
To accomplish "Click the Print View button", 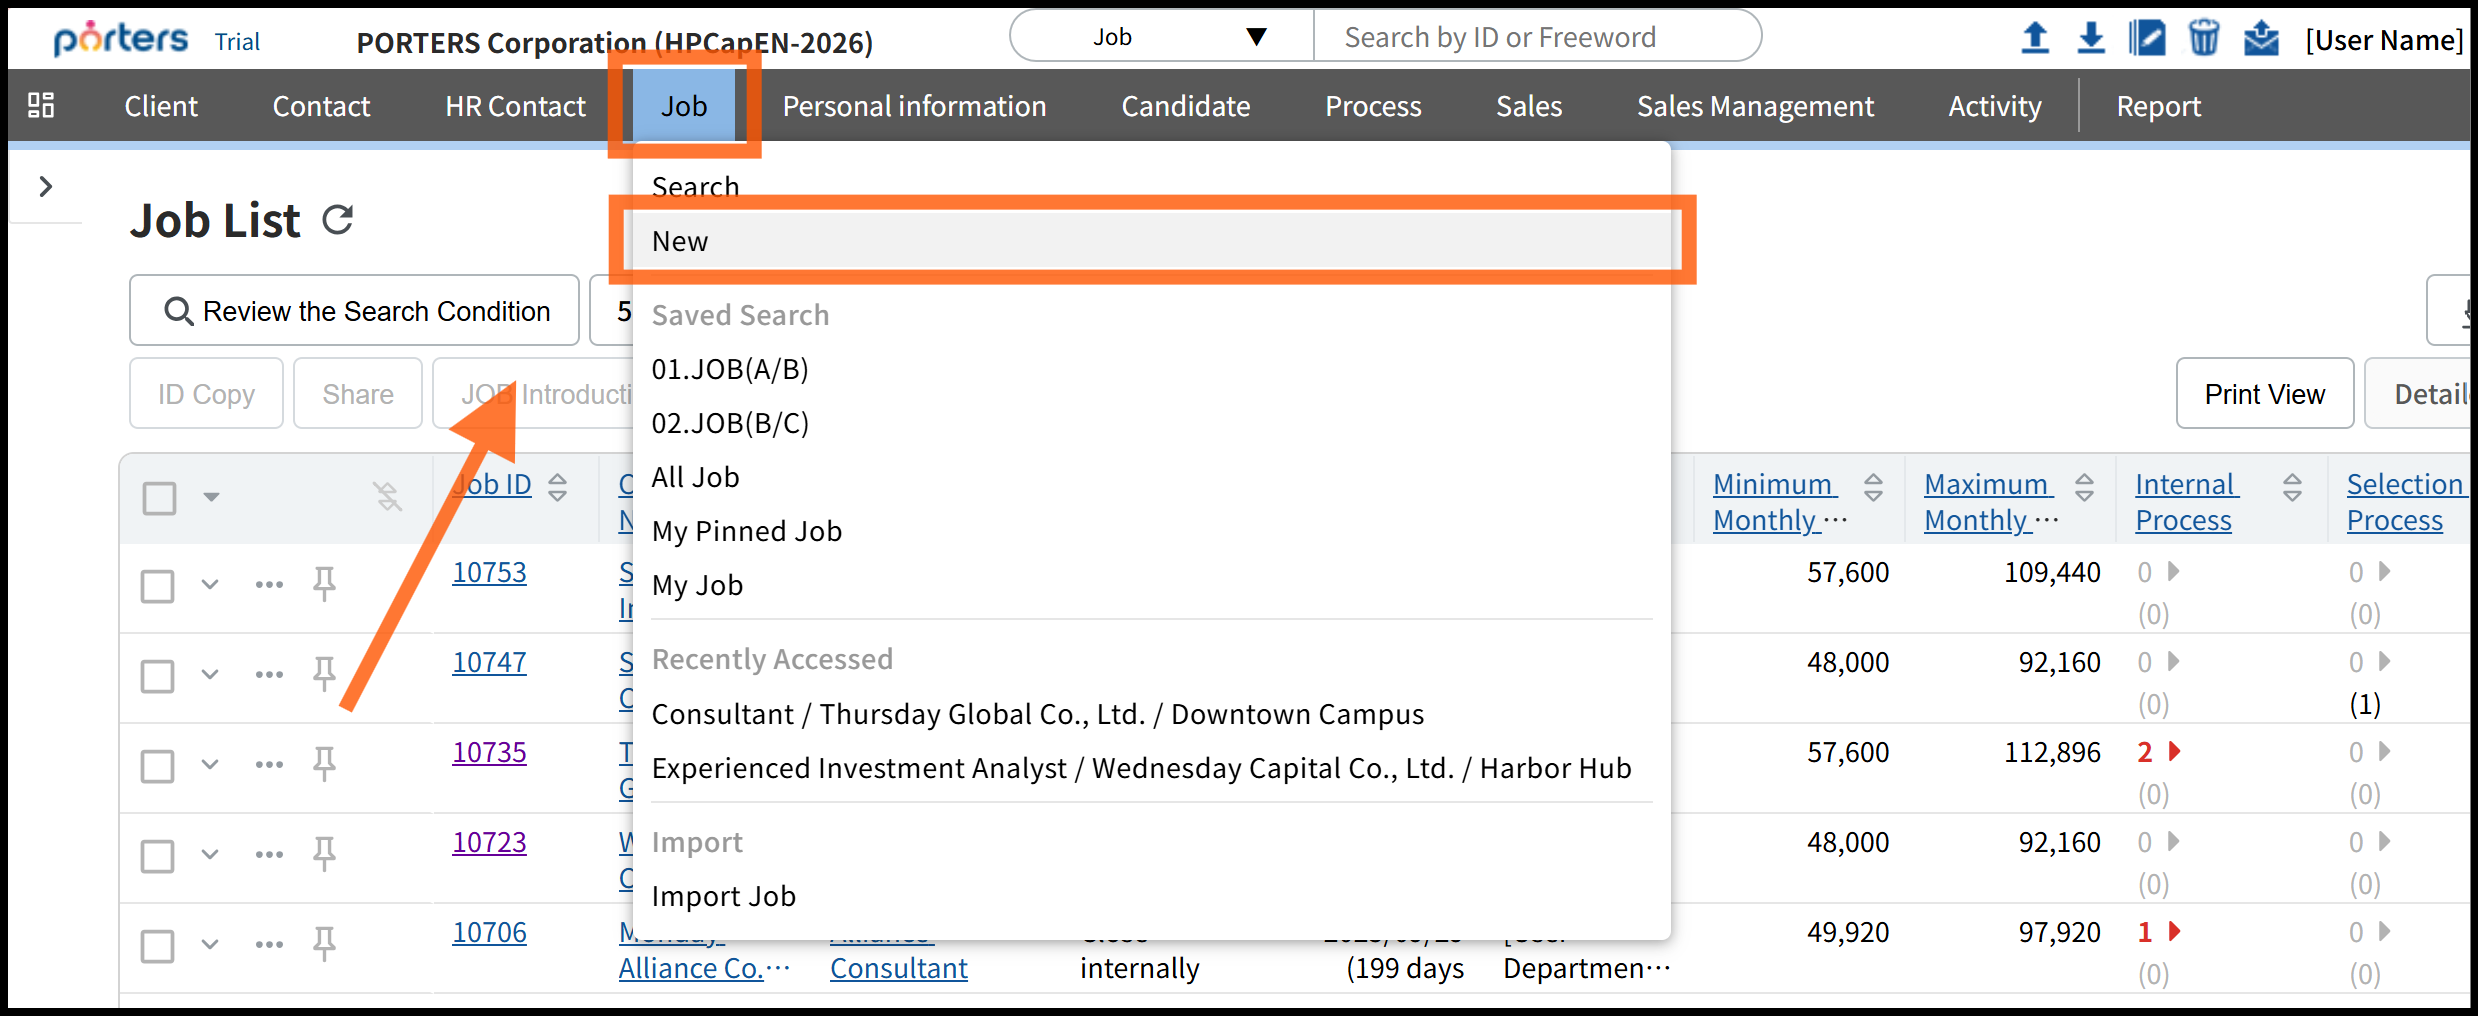I will 2264,394.
